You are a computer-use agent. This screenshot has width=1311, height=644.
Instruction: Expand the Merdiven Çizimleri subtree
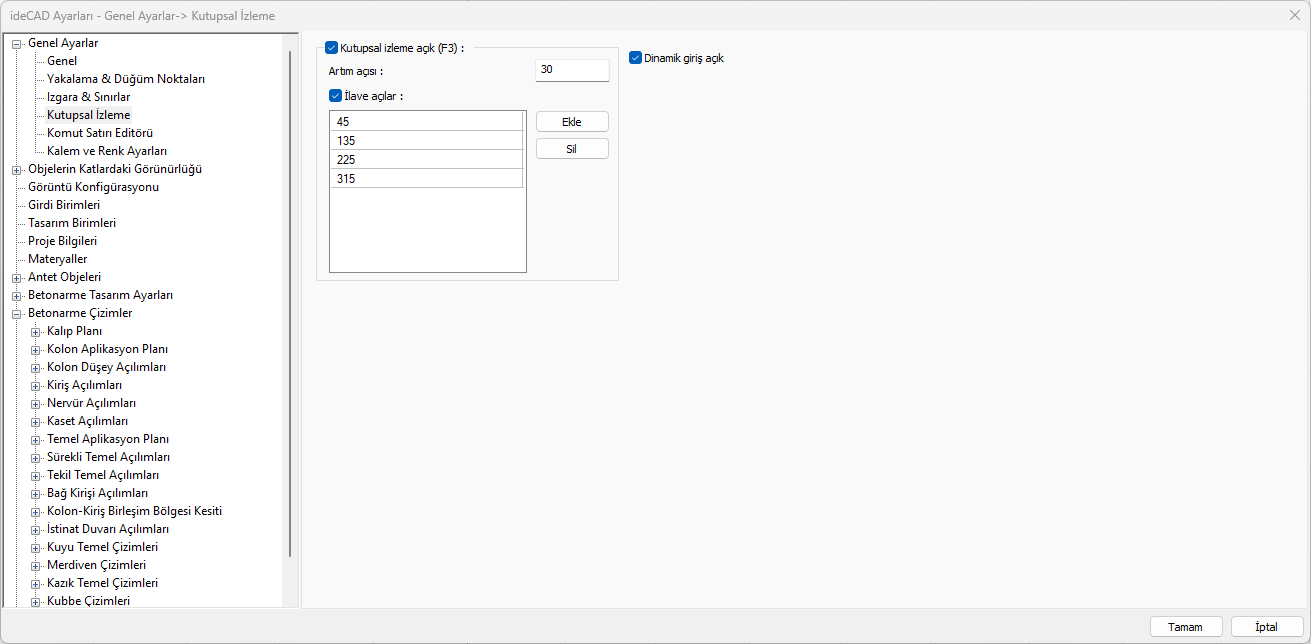coord(36,565)
